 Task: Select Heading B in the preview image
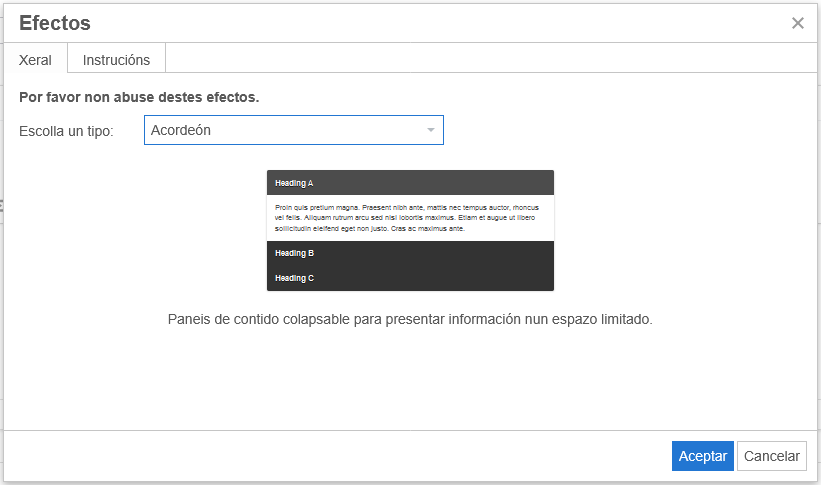[294, 253]
